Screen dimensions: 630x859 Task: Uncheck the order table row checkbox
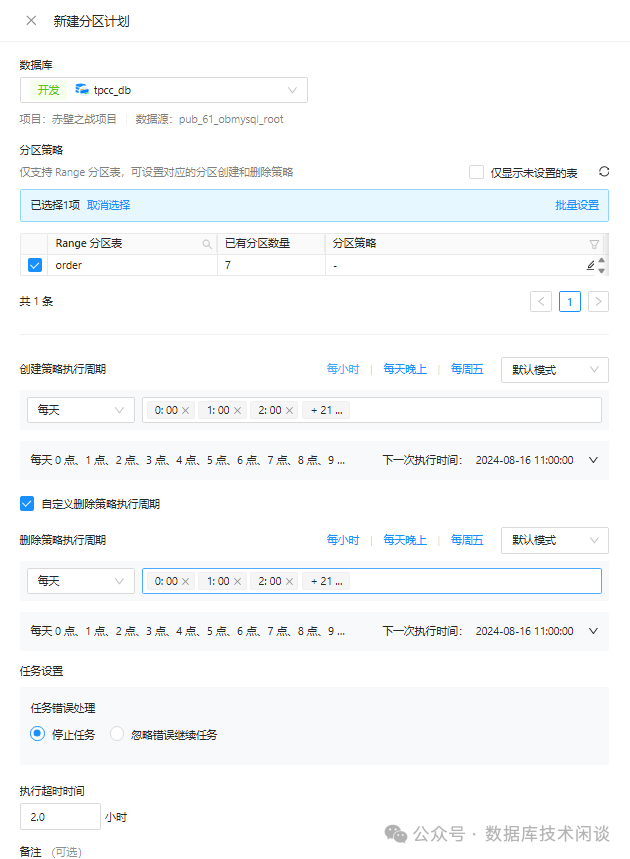35,265
